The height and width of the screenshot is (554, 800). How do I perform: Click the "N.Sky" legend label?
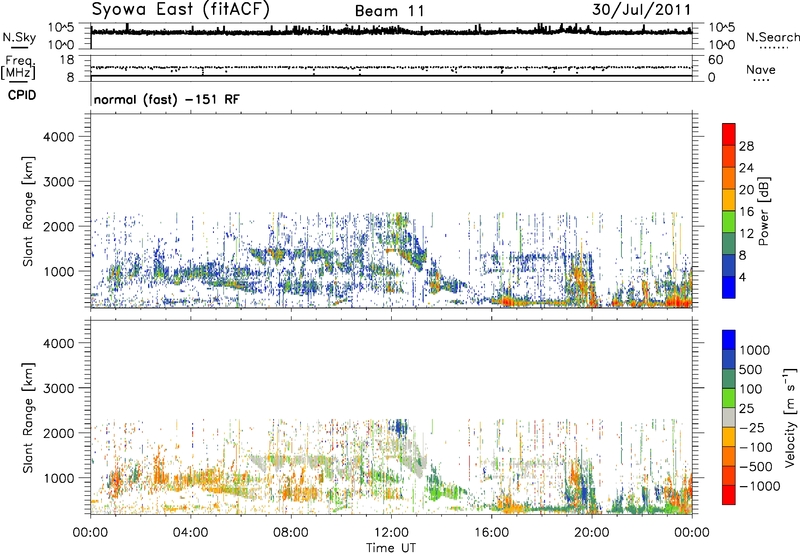click(x=19, y=37)
